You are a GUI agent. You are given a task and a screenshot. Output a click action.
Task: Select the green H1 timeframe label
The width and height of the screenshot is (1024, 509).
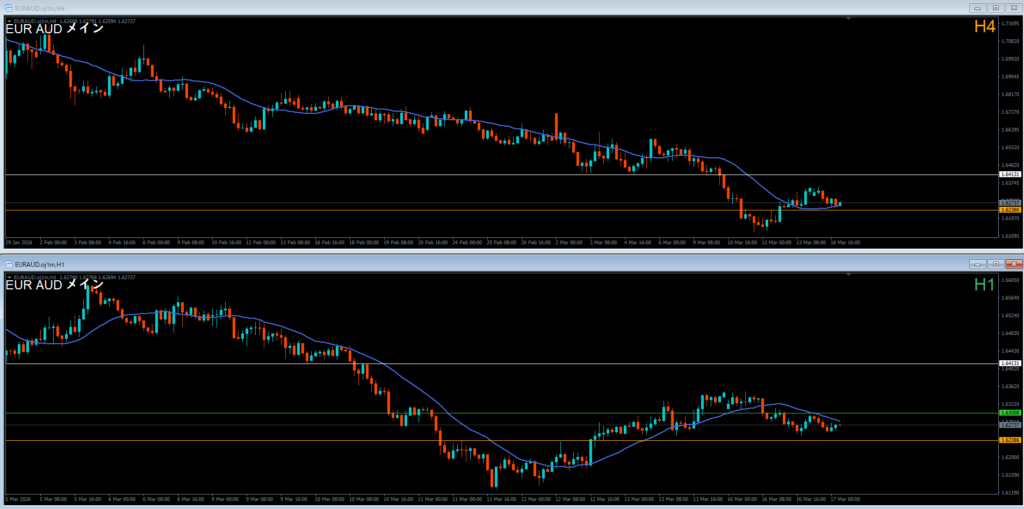[x=984, y=285]
